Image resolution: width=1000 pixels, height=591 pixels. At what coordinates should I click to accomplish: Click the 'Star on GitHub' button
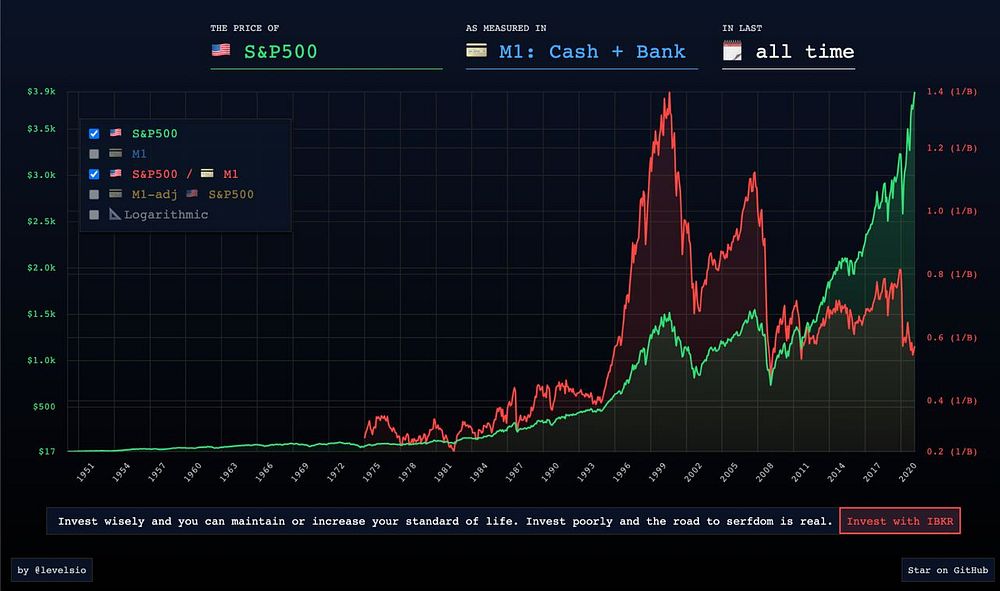948,570
